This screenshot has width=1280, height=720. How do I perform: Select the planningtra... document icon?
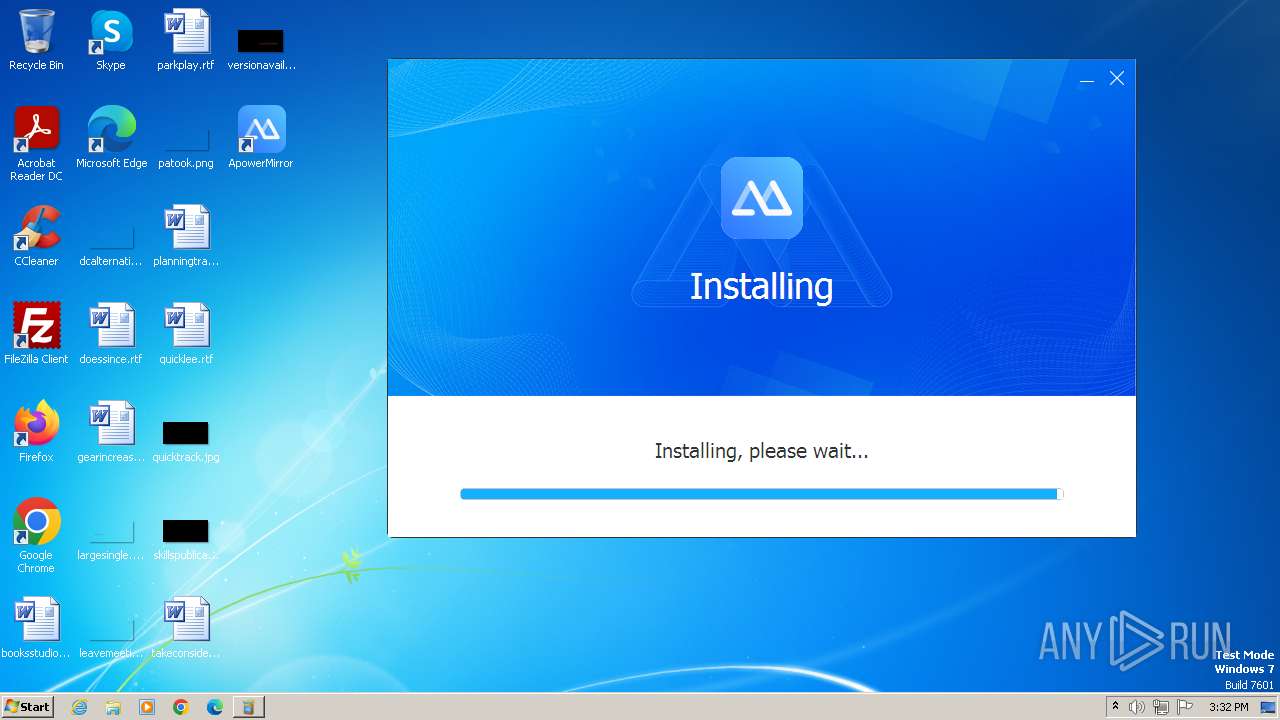[x=186, y=236]
